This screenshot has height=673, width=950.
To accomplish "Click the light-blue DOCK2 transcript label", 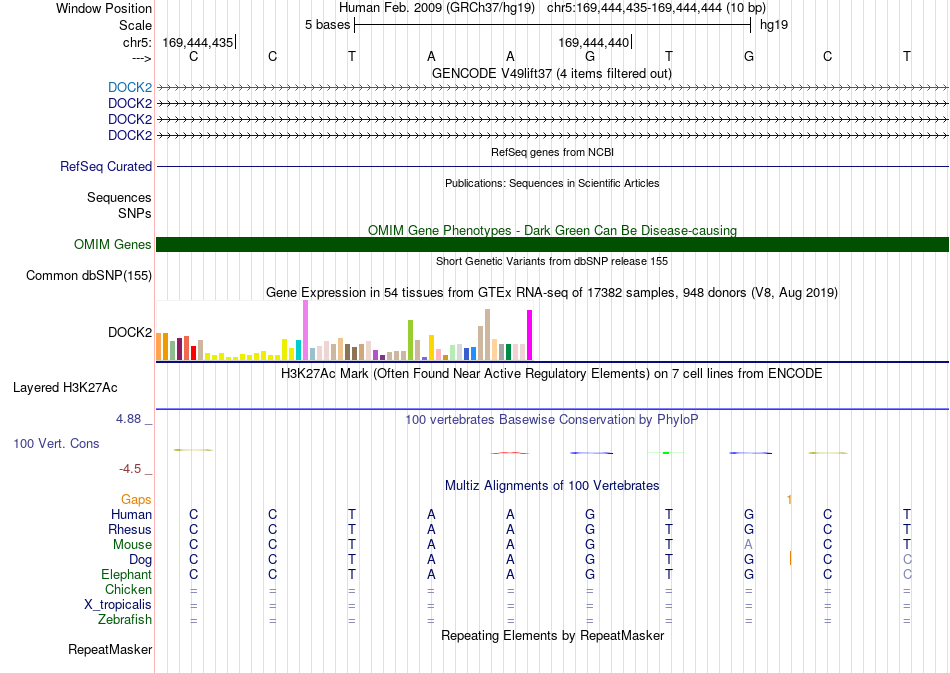I will pos(130,87).
